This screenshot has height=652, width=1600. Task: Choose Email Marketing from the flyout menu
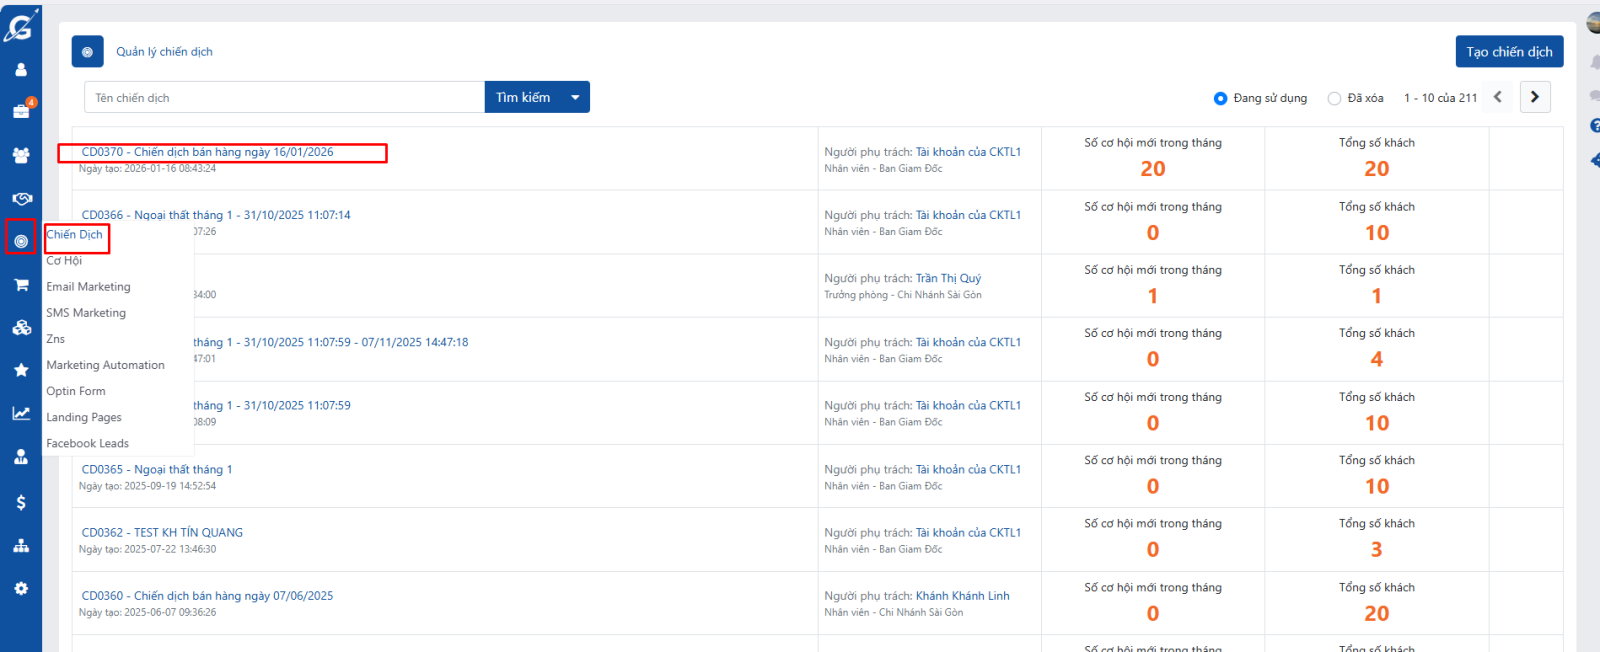(x=88, y=287)
